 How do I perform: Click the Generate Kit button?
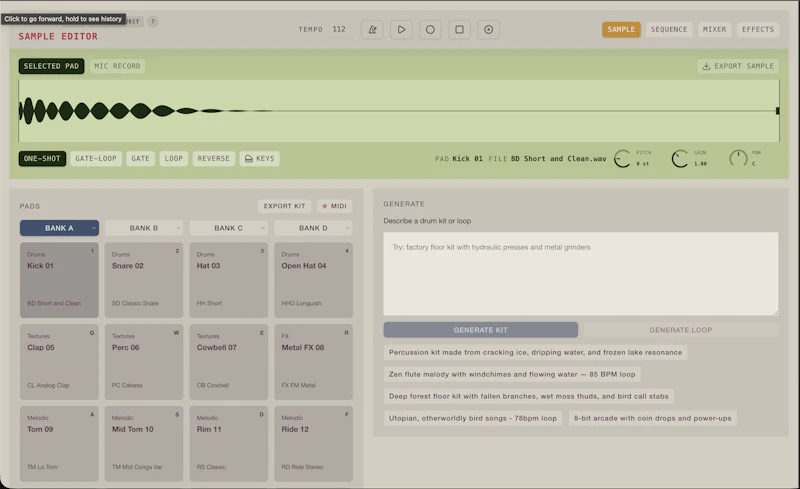pyautogui.click(x=481, y=330)
